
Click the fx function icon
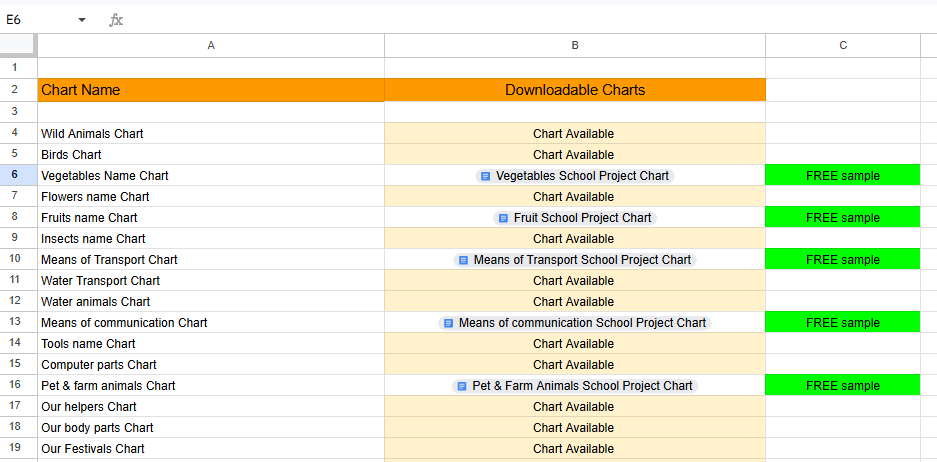point(116,20)
